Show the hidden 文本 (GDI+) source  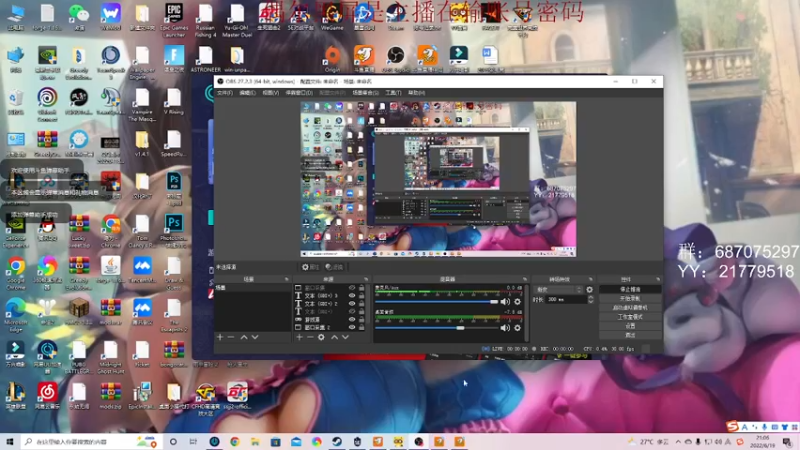352,311
